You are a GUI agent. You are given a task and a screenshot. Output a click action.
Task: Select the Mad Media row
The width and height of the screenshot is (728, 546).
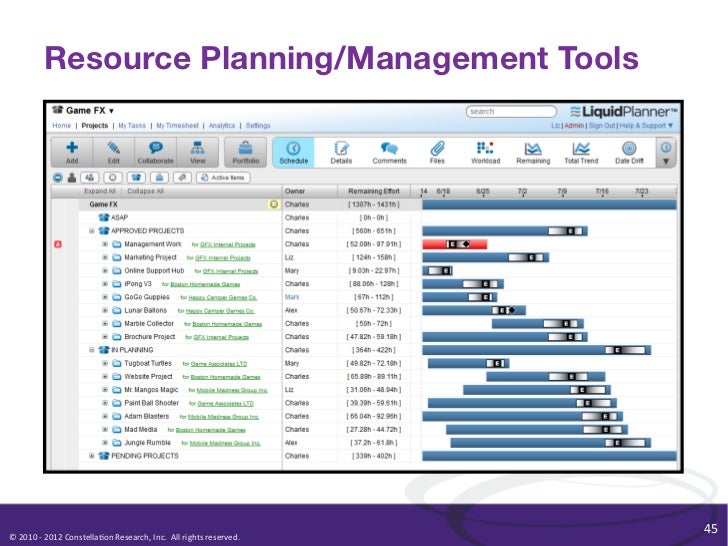tap(364, 429)
